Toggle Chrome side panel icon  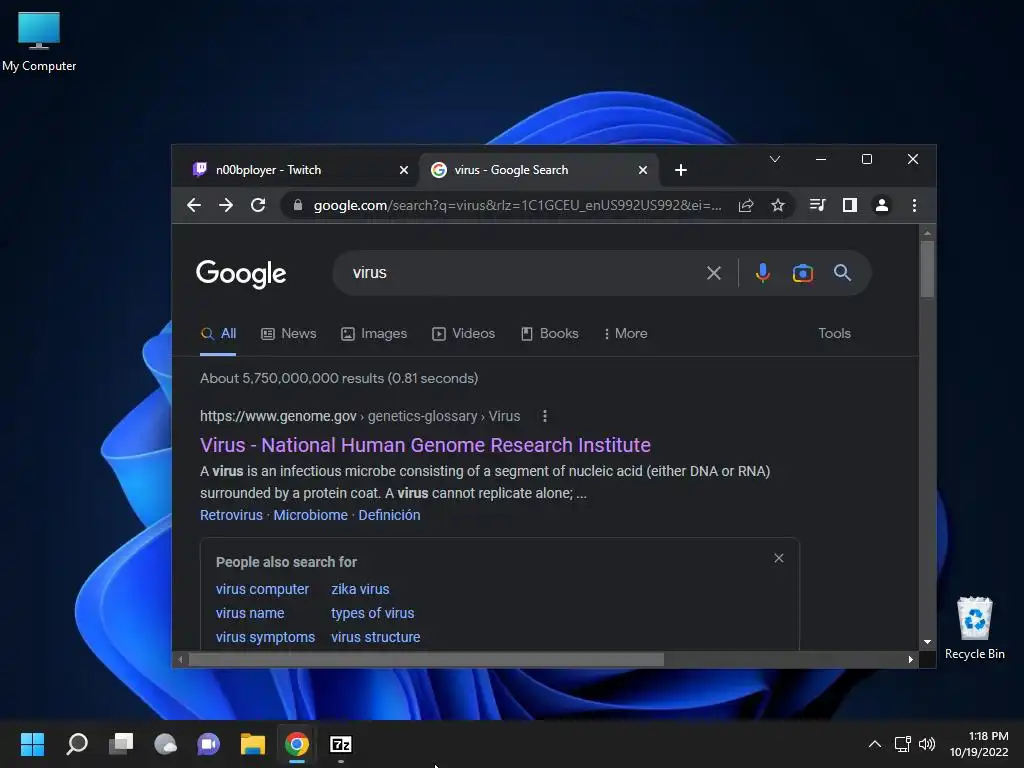(x=850, y=205)
